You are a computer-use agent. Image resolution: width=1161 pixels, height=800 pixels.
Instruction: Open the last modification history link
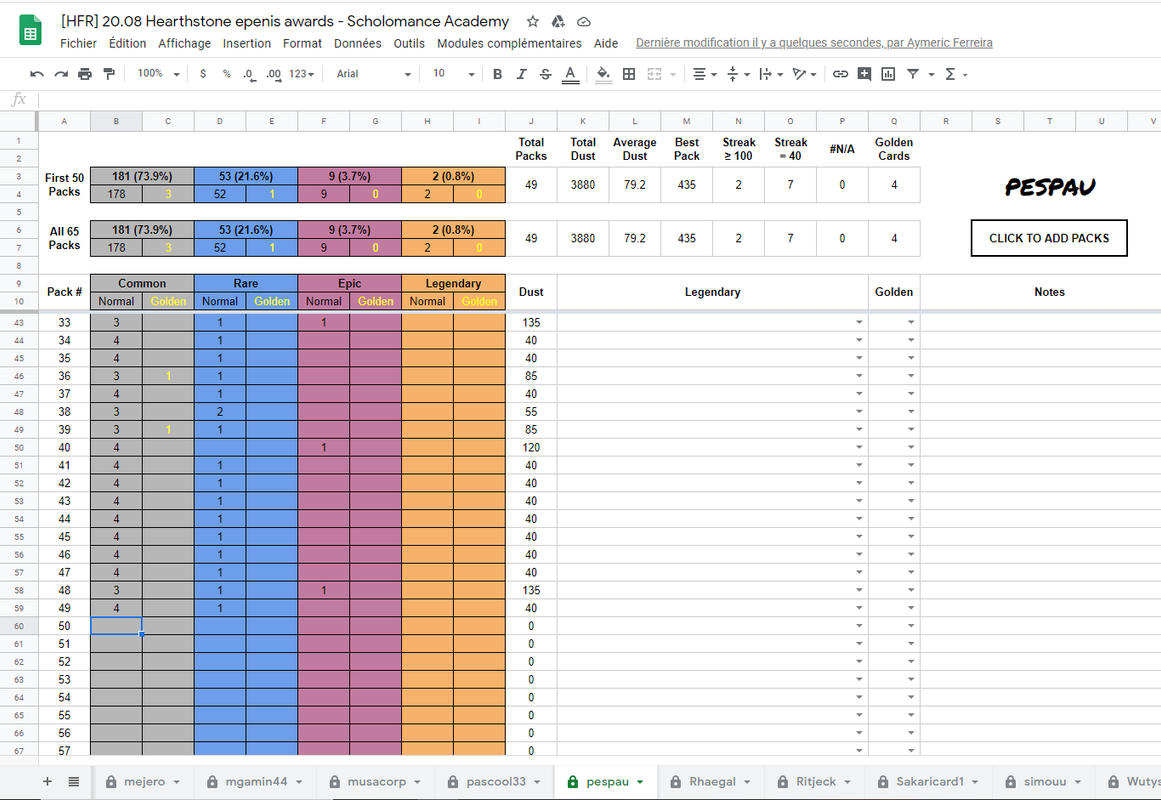(814, 43)
